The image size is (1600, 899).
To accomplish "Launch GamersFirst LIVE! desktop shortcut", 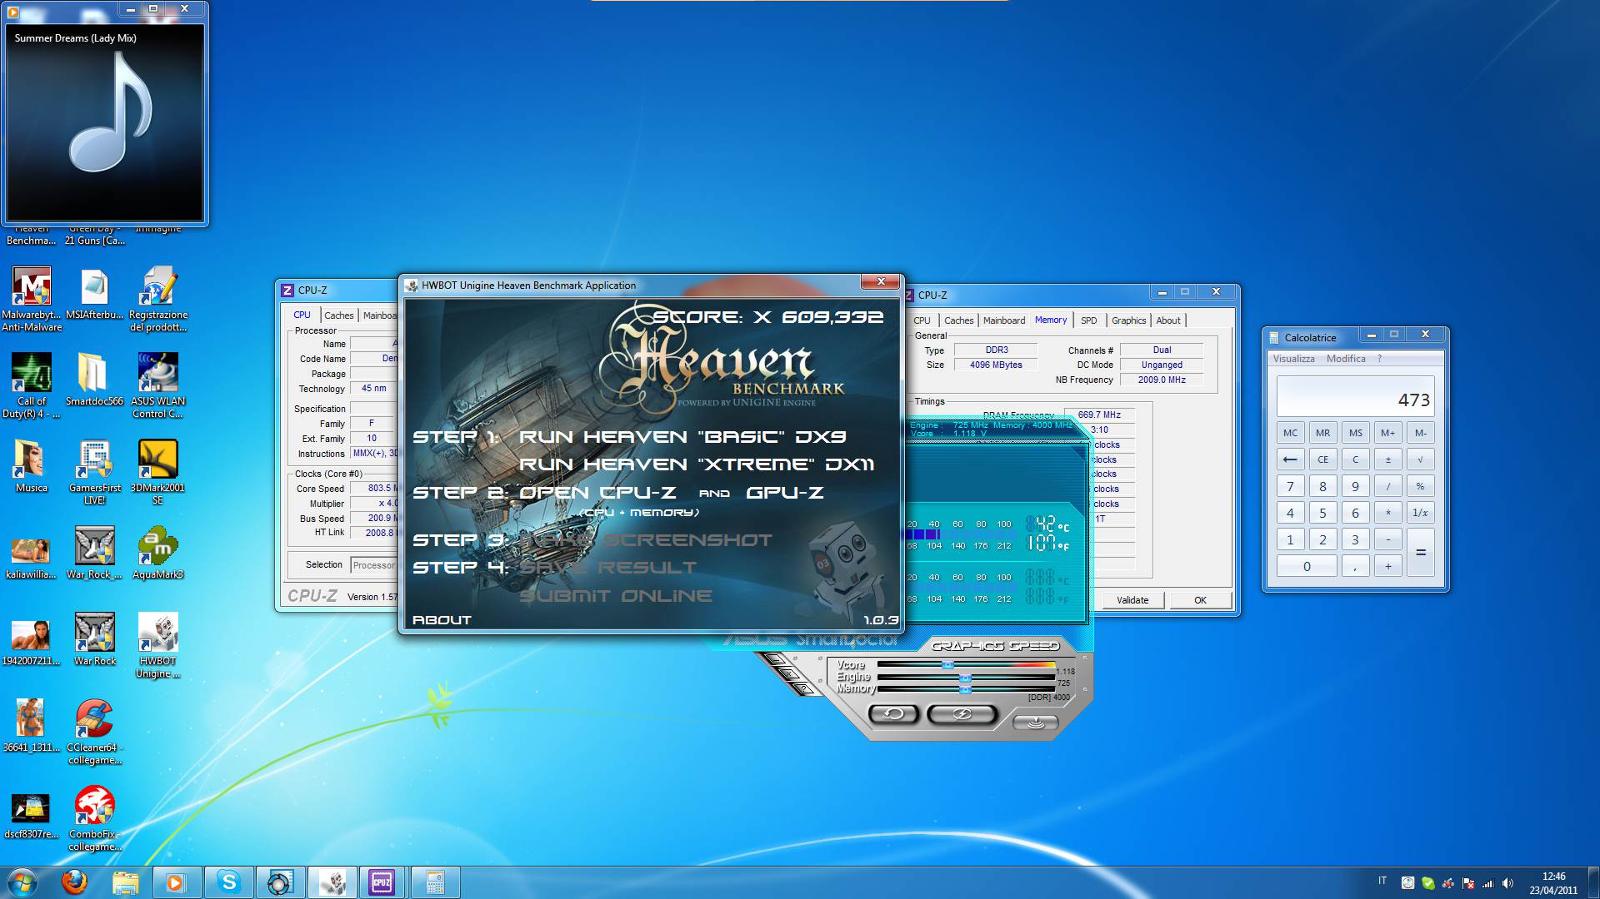I will 94,472.
